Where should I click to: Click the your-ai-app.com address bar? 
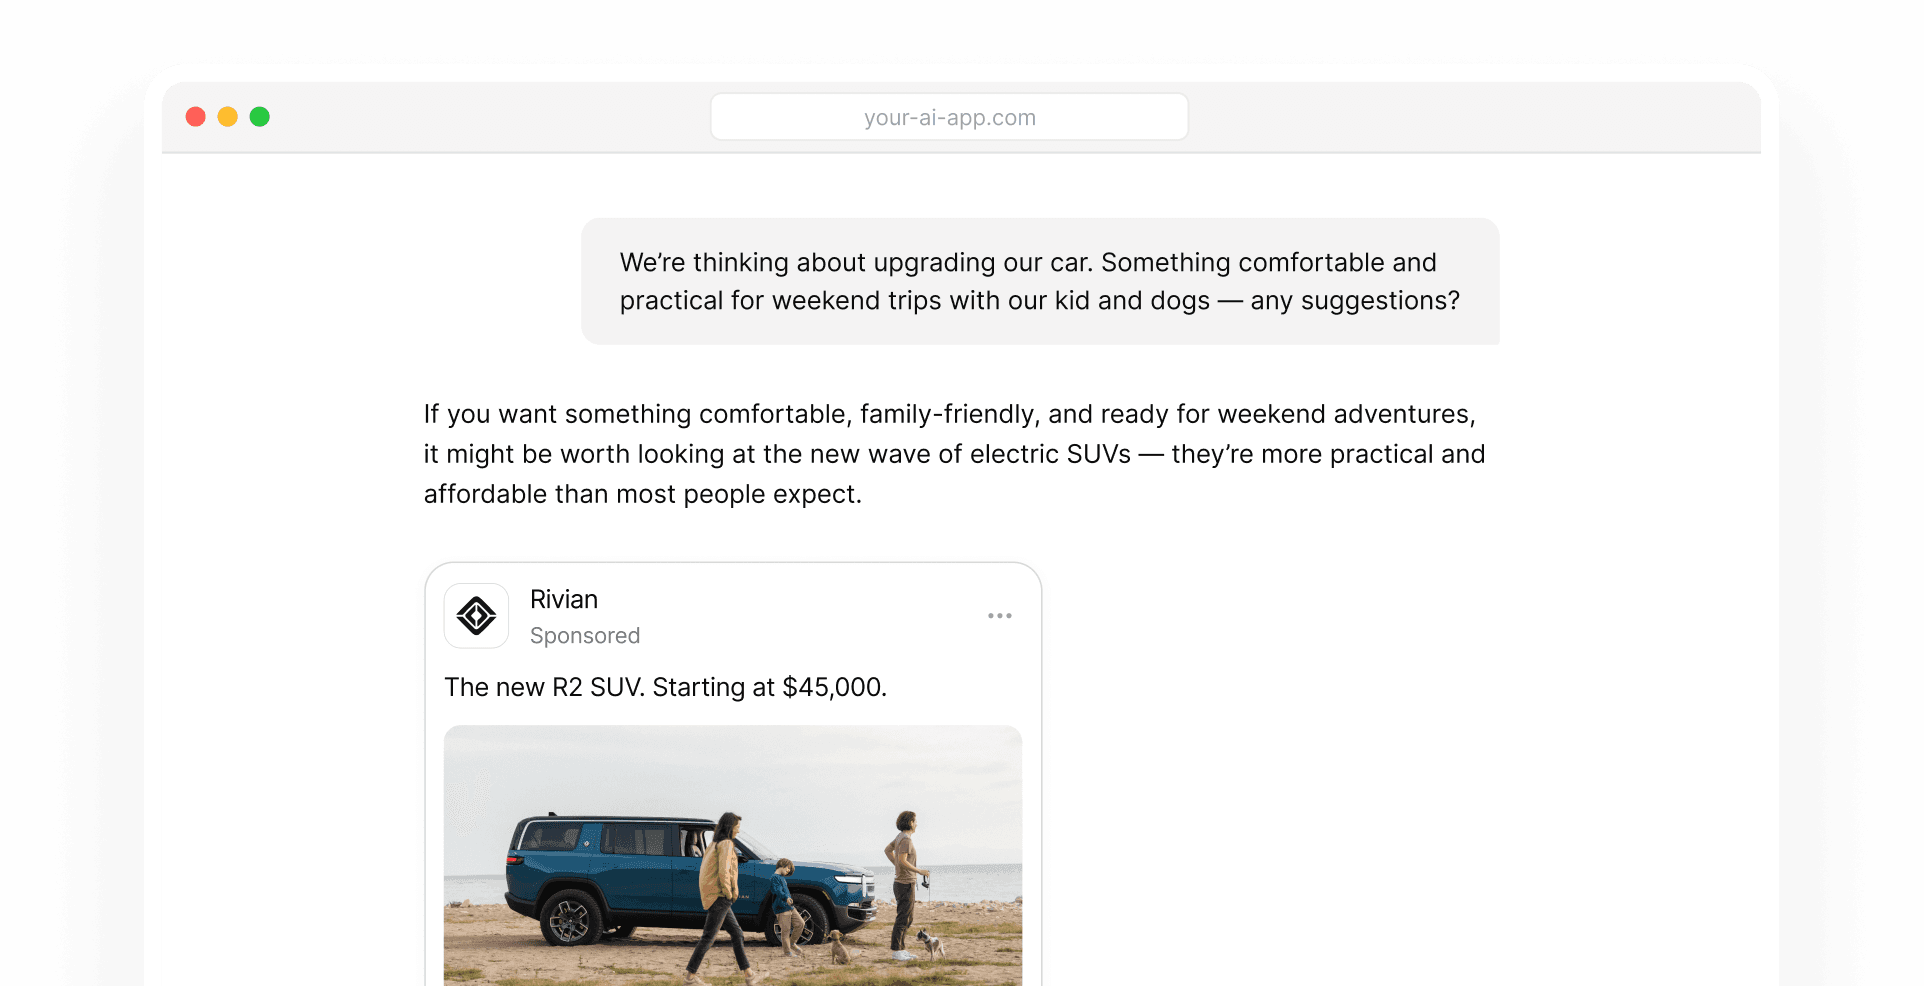click(x=948, y=117)
